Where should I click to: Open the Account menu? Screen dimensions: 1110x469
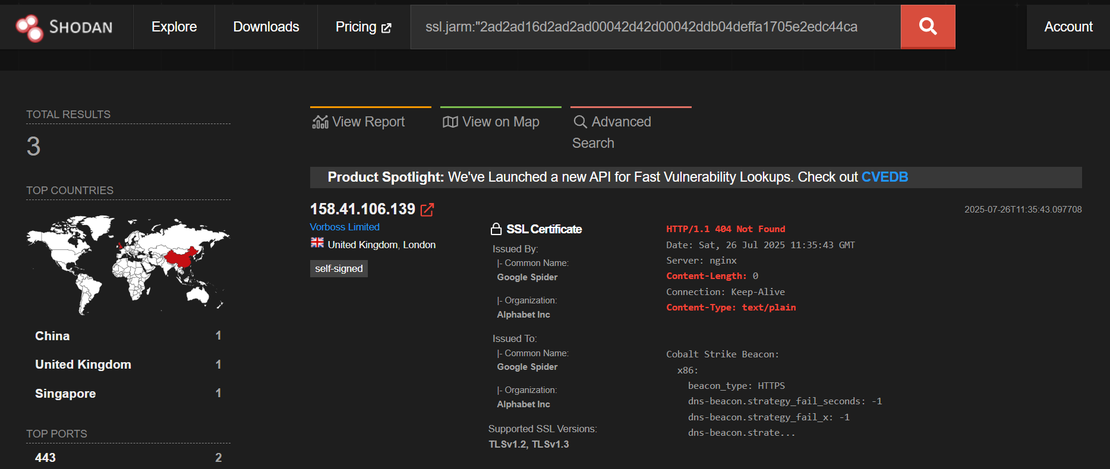1068,27
